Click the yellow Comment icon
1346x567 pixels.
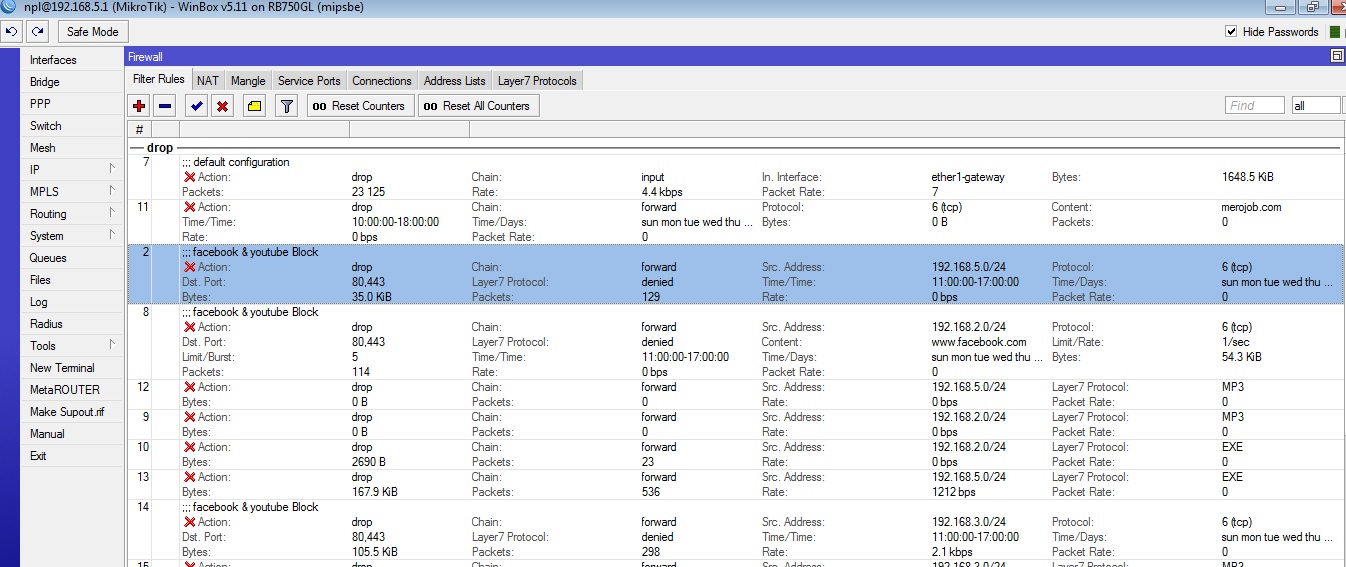(254, 106)
